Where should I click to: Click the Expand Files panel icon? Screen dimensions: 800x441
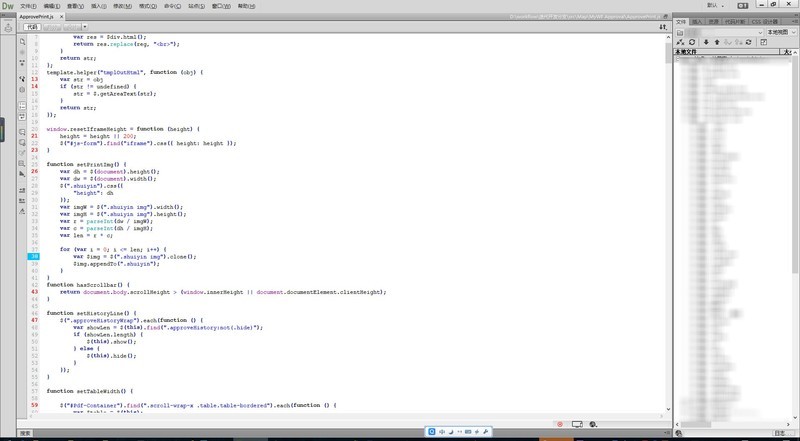pyautogui.click(x=765, y=43)
